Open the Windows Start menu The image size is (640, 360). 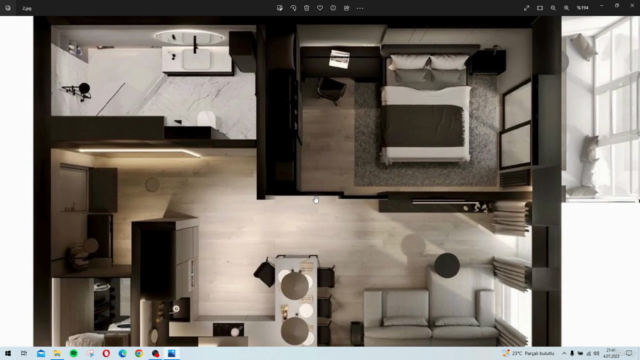click(x=8, y=353)
